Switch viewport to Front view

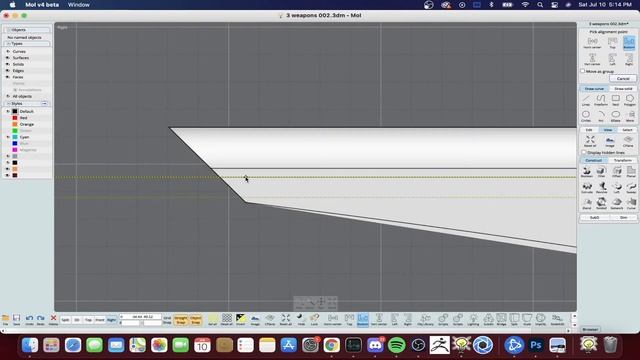tap(100, 320)
